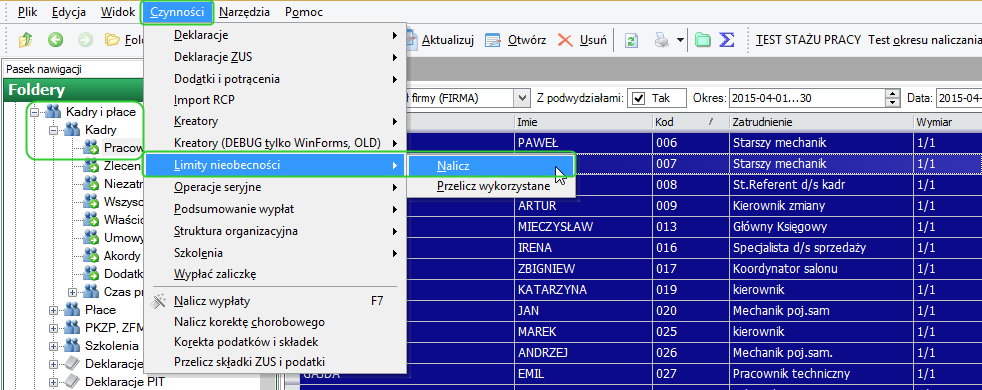Choose Korekta podatków i składek
Viewport: 982px width, 390px height.
[276, 342]
